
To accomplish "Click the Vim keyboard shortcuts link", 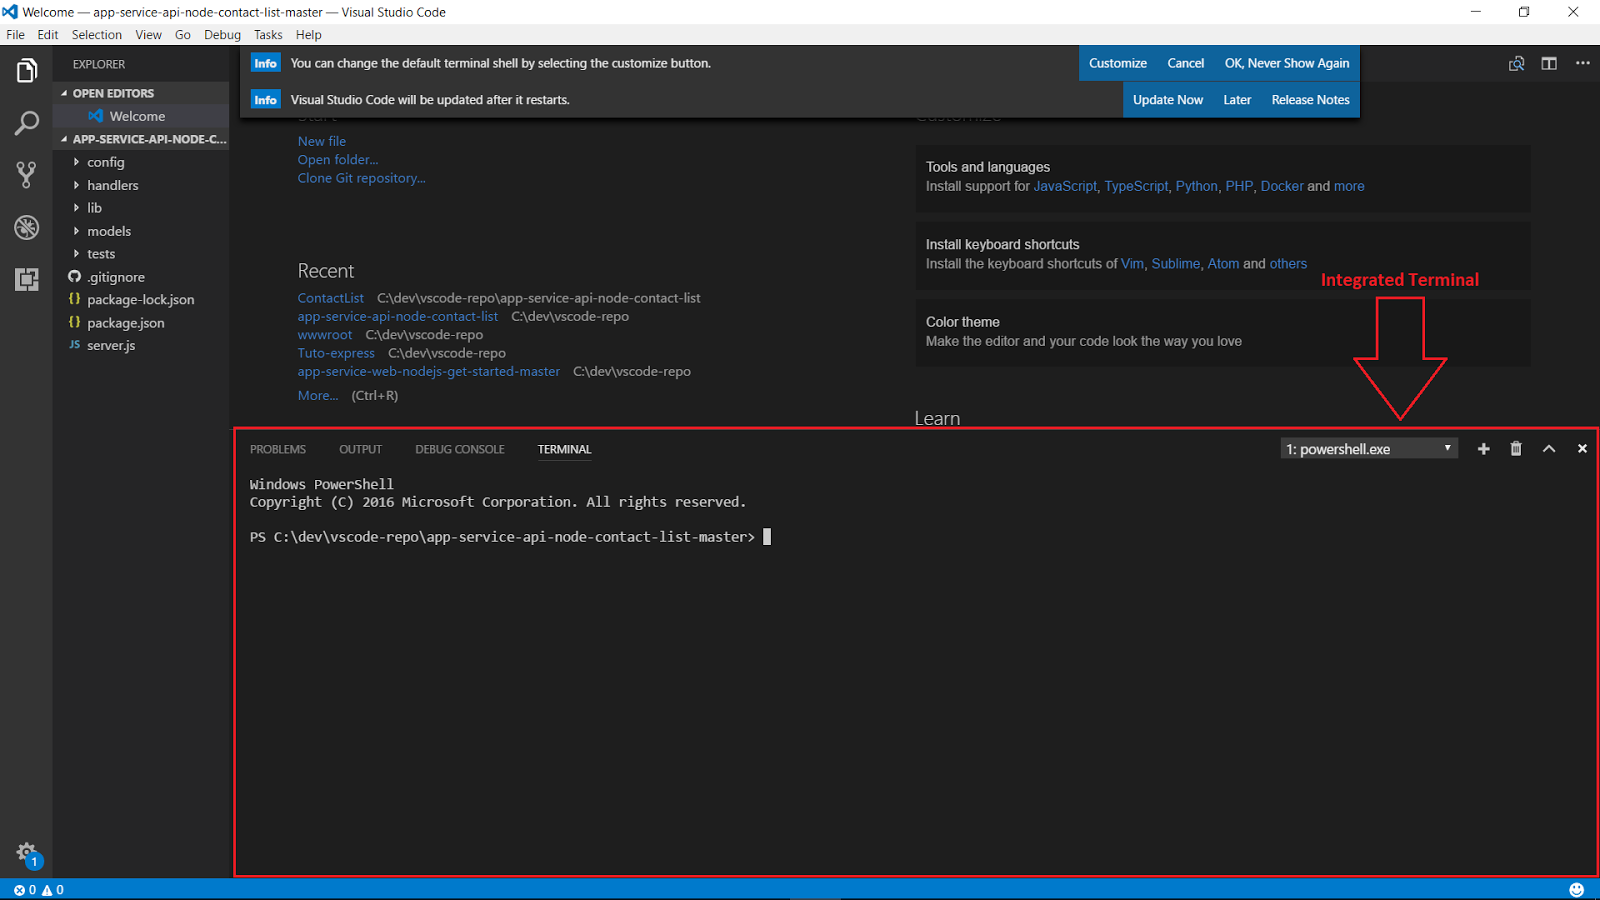I will pyautogui.click(x=1132, y=264).
